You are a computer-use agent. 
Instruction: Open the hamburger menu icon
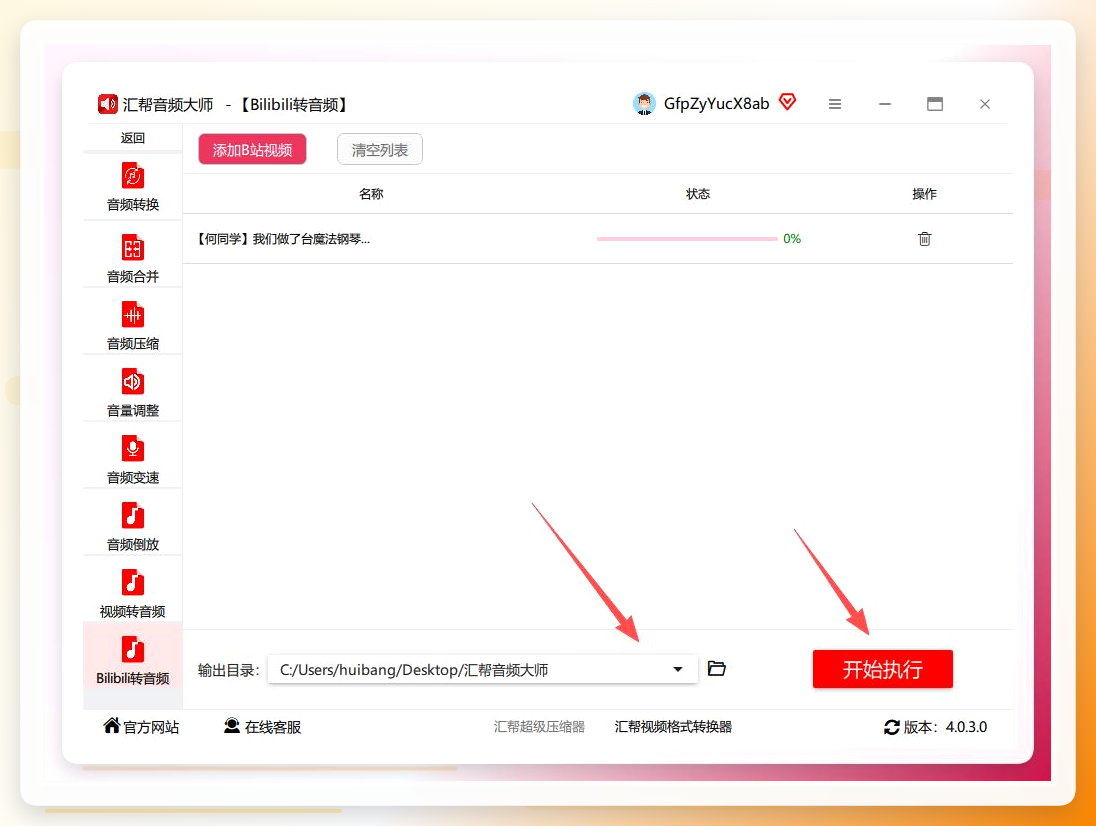coord(835,104)
